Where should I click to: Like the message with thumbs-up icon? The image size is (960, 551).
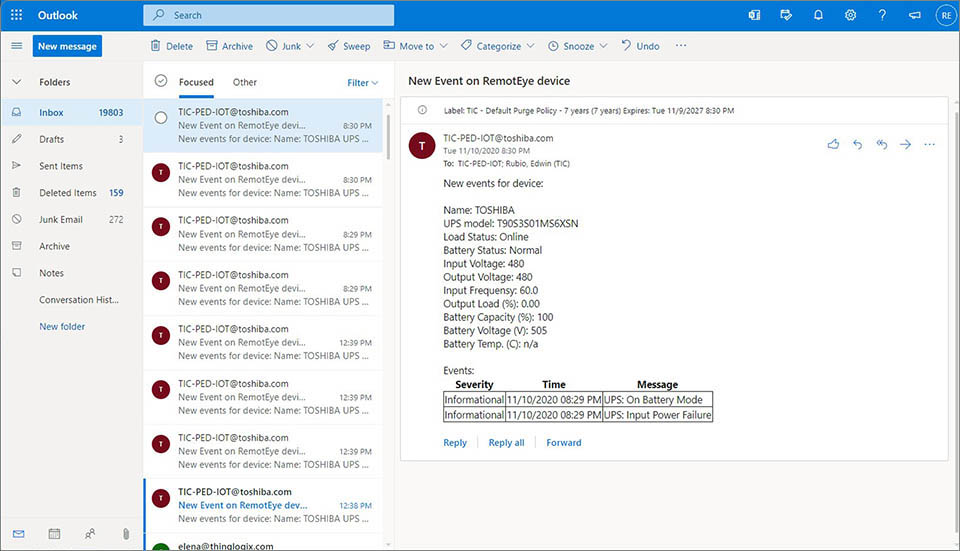(x=833, y=144)
